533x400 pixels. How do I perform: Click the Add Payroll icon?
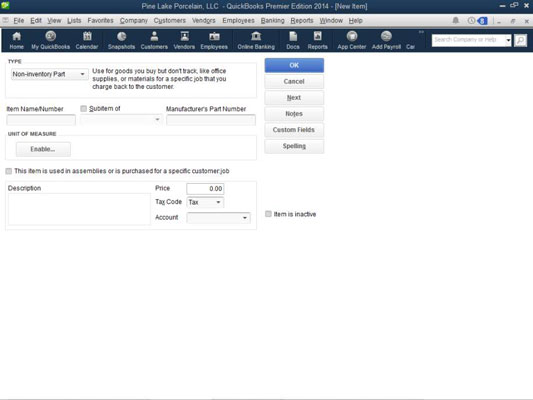(386, 40)
